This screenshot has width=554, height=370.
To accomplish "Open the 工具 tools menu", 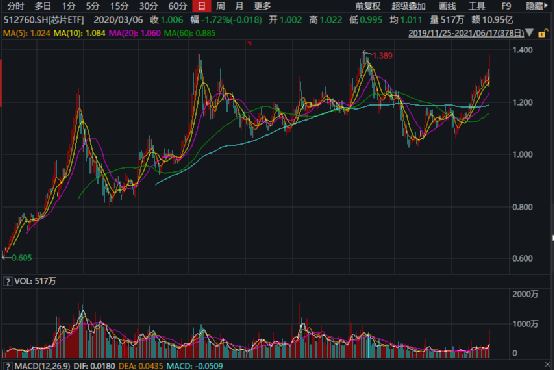I will pyautogui.click(x=477, y=6).
